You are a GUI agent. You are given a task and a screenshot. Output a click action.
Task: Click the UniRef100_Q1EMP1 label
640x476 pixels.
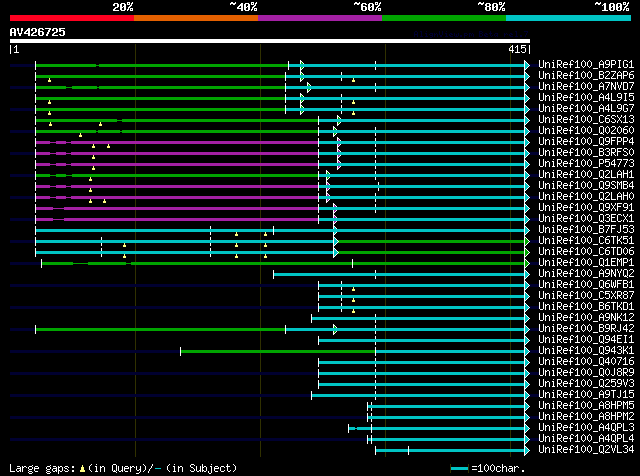click(x=586, y=263)
